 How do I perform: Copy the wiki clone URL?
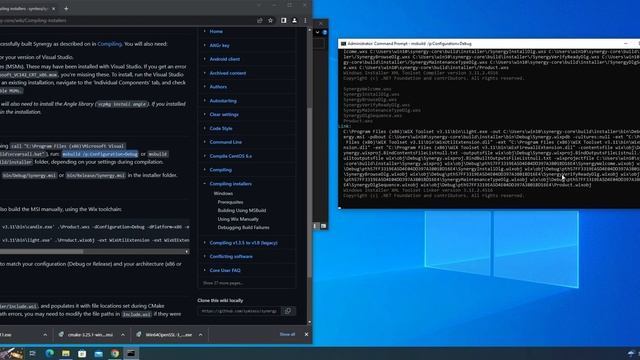288,311
